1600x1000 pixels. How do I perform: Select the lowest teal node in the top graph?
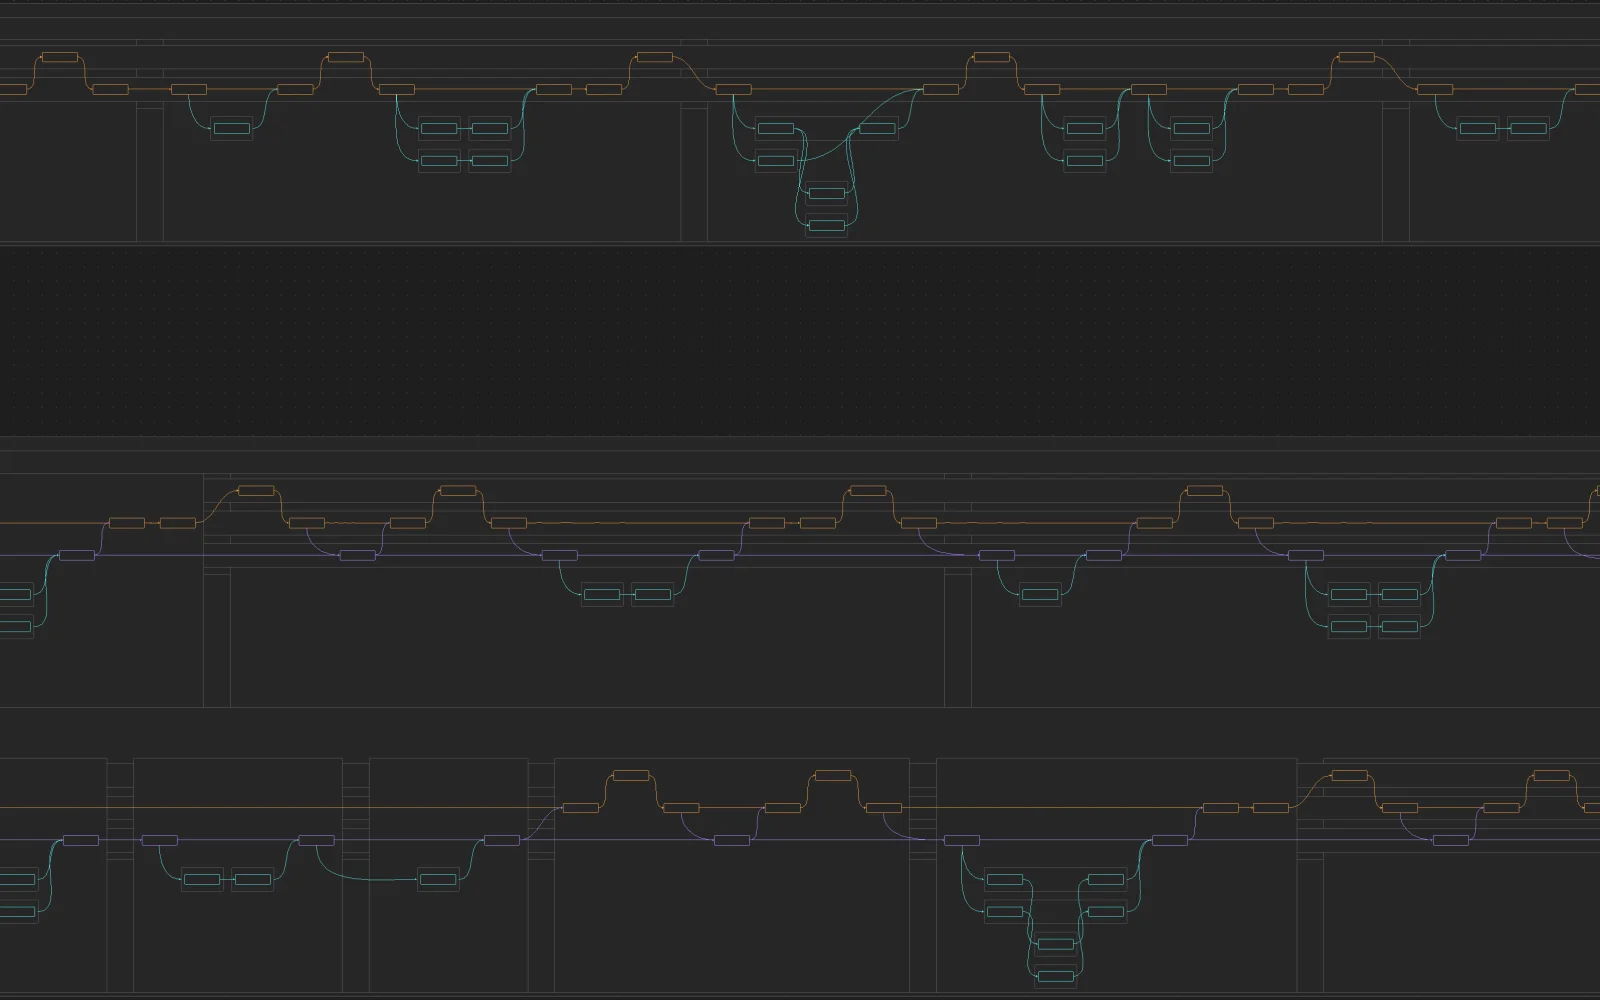point(826,225)
